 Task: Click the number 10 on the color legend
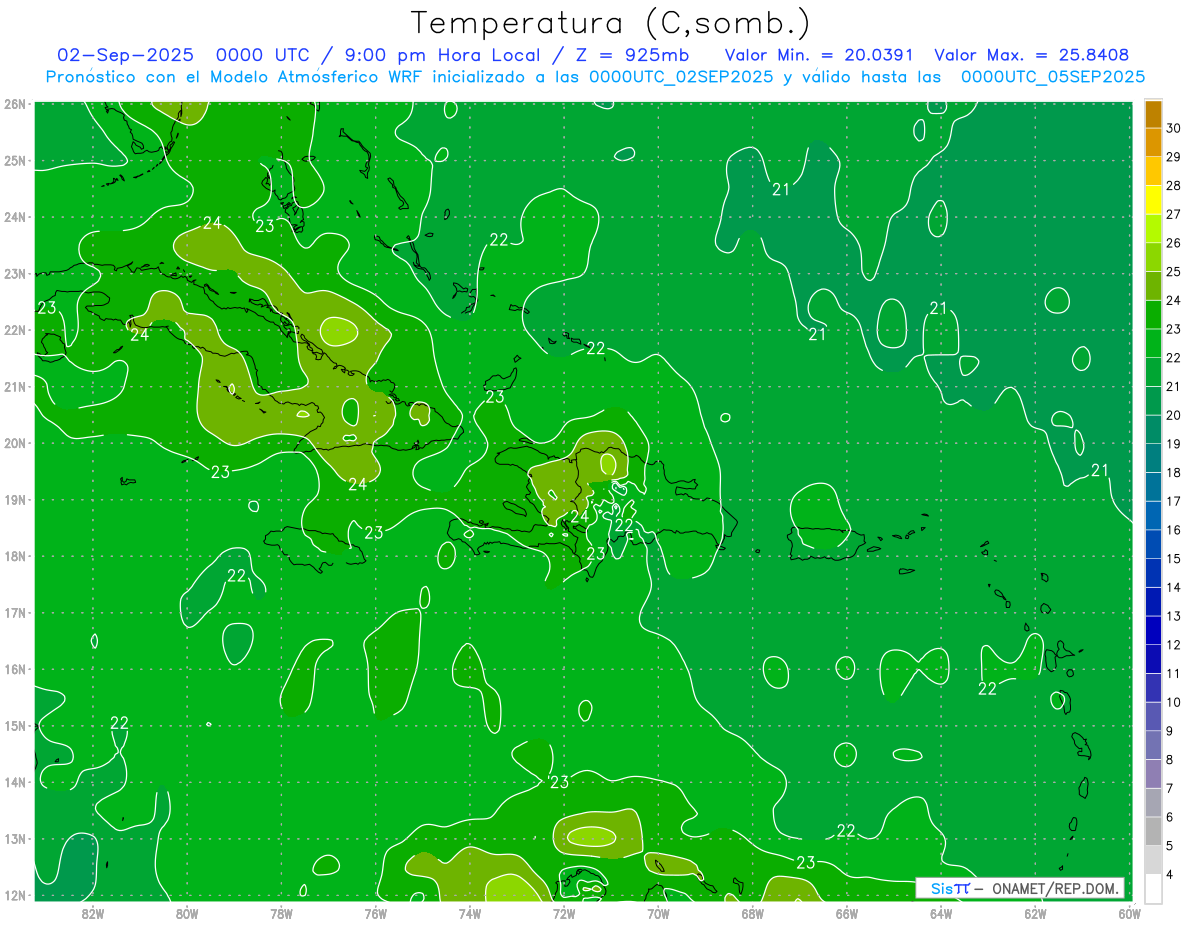(x=1174, y=702)
